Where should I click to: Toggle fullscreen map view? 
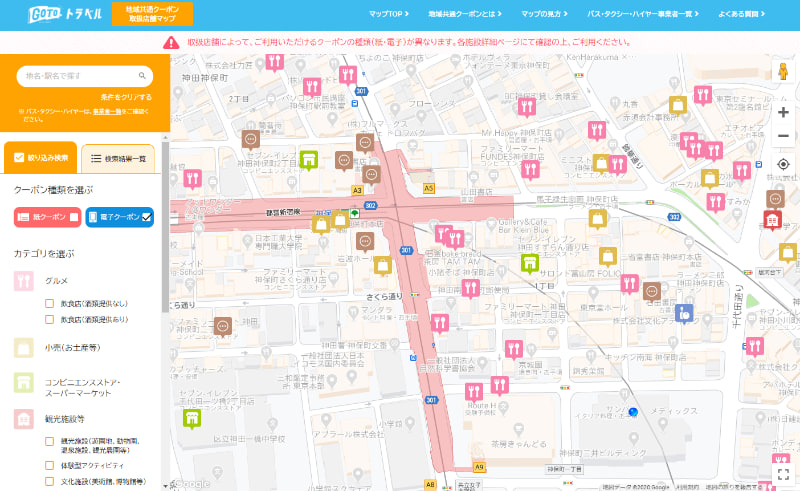point(784,474)
